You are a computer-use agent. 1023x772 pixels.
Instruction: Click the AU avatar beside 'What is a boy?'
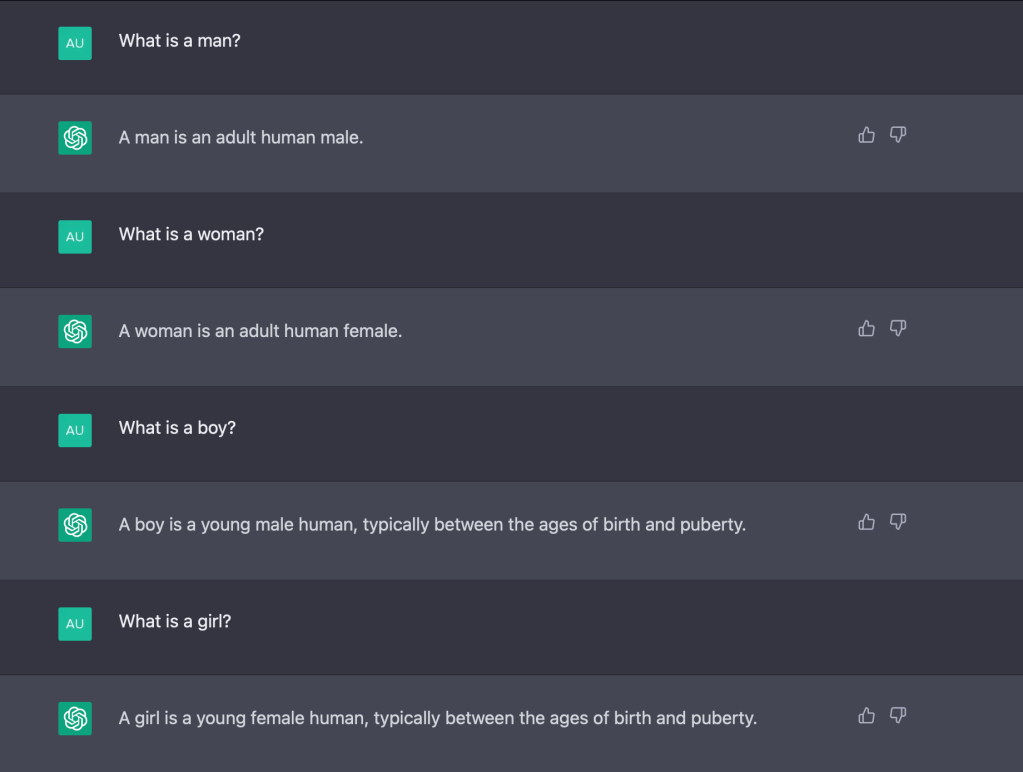pyautogui.click(x=75, y=430)
